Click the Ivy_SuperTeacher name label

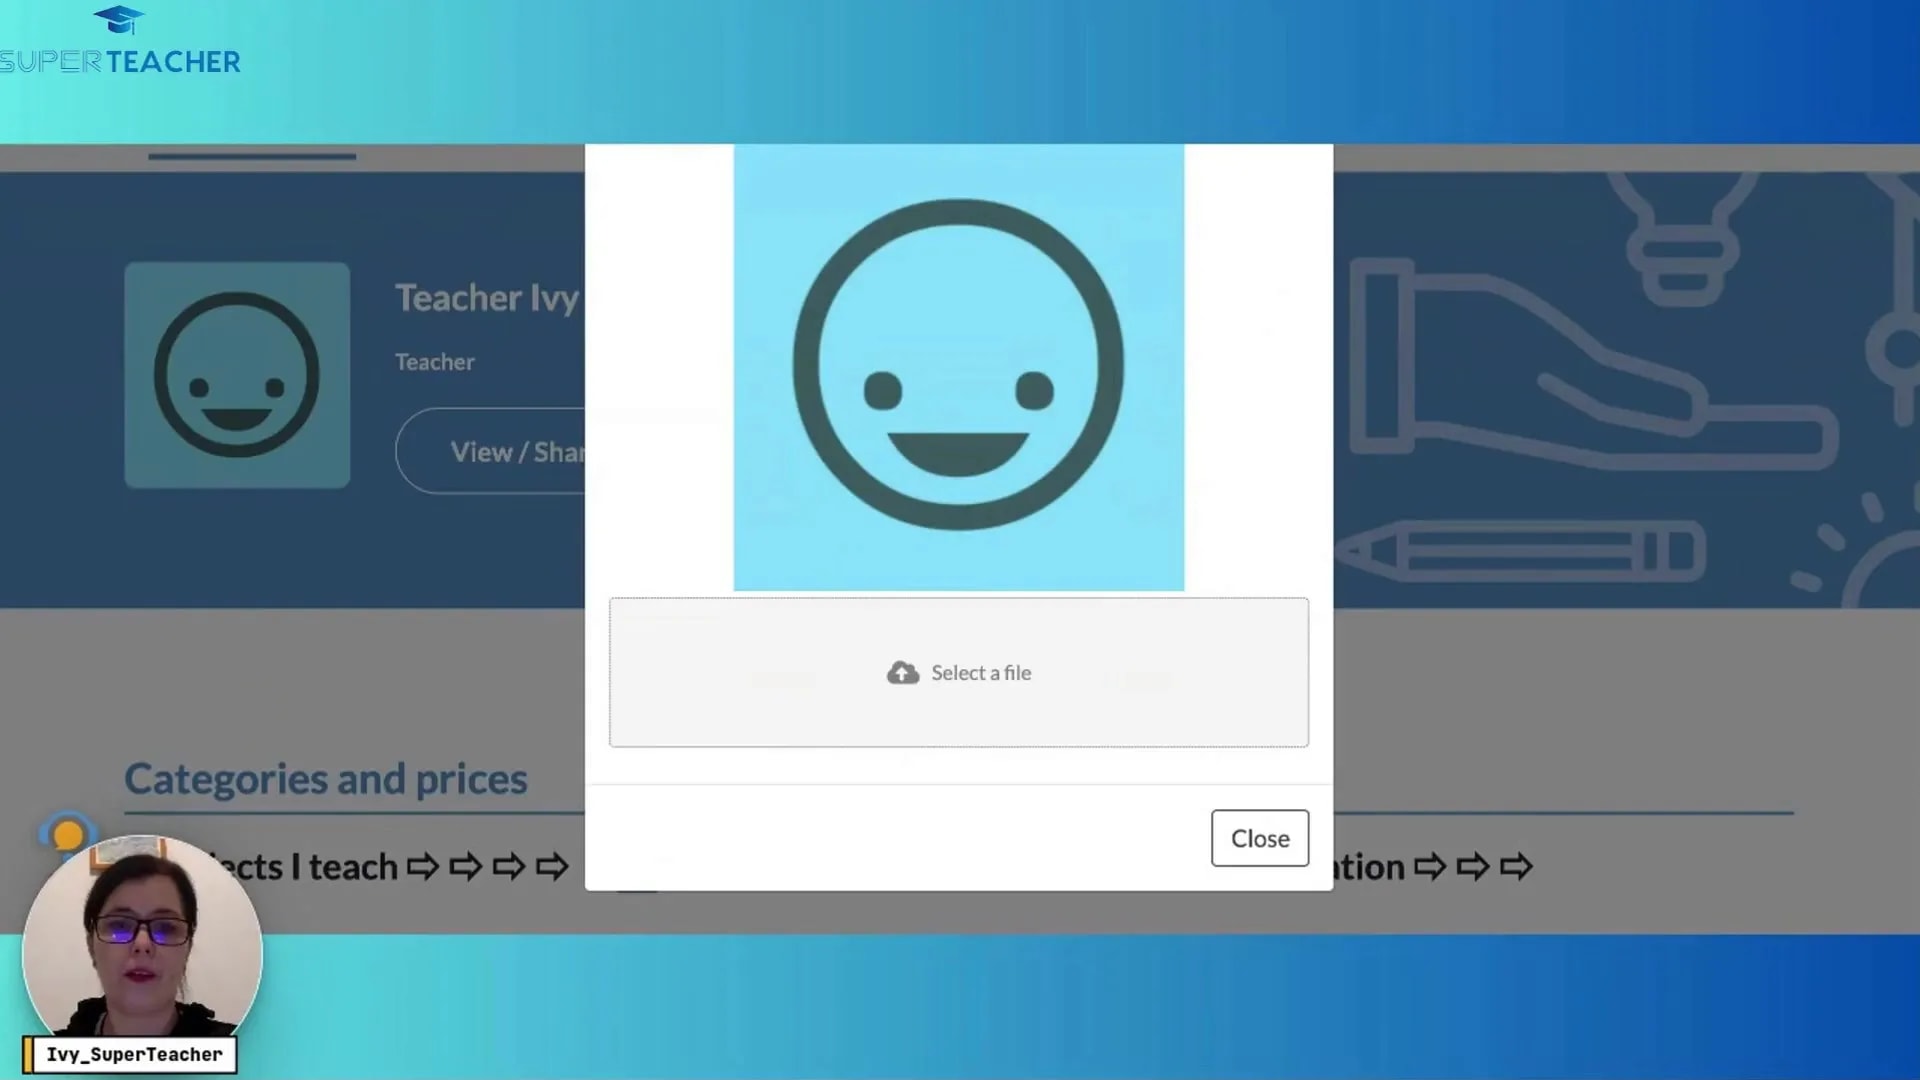pos(134,1055)
